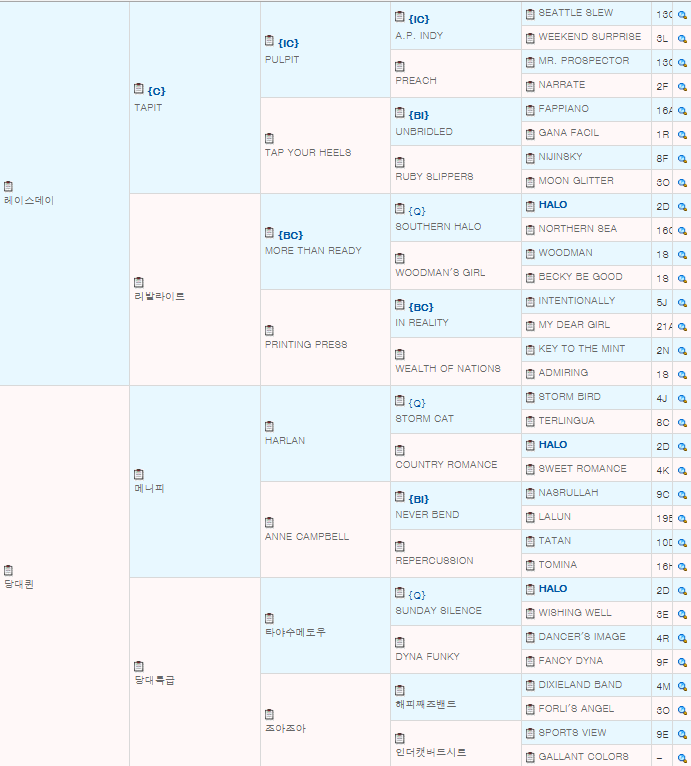Viewport: 691px width, 766px height.
Task: Click the {Q} marker above STORM CAT
Action: click(417, 403)
